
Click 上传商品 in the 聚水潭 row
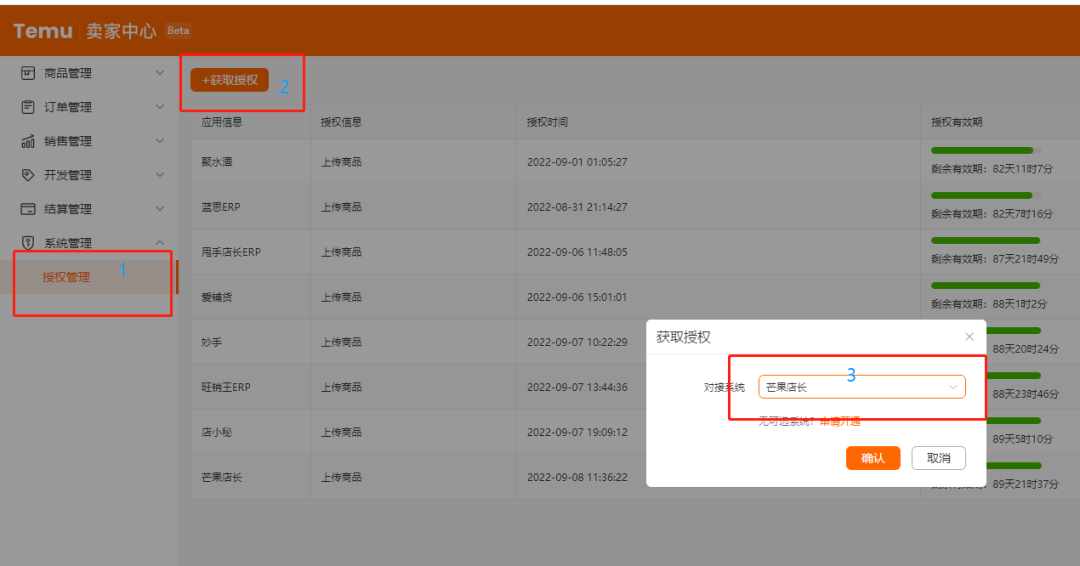tap(341, 162)
